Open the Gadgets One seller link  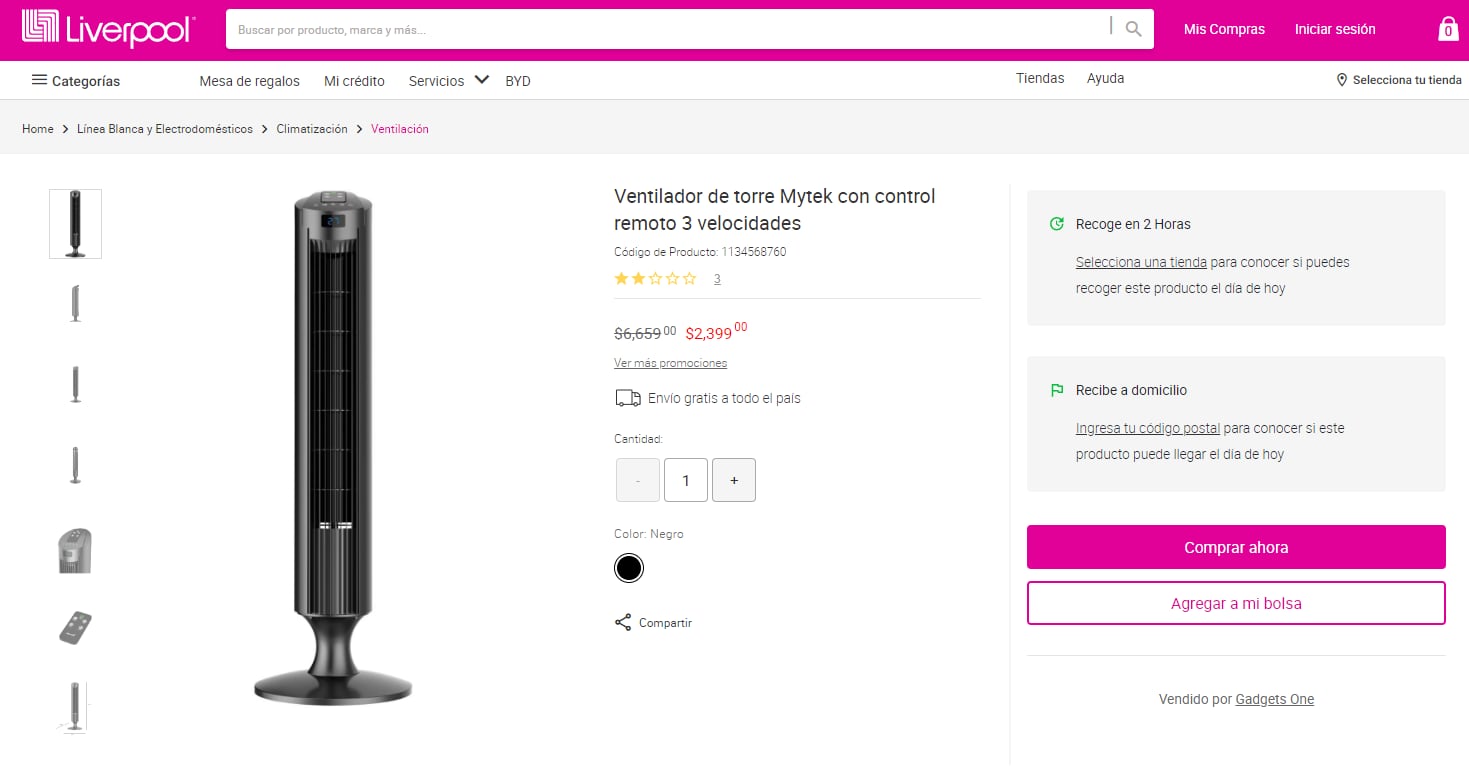[x=1274, y=699]
